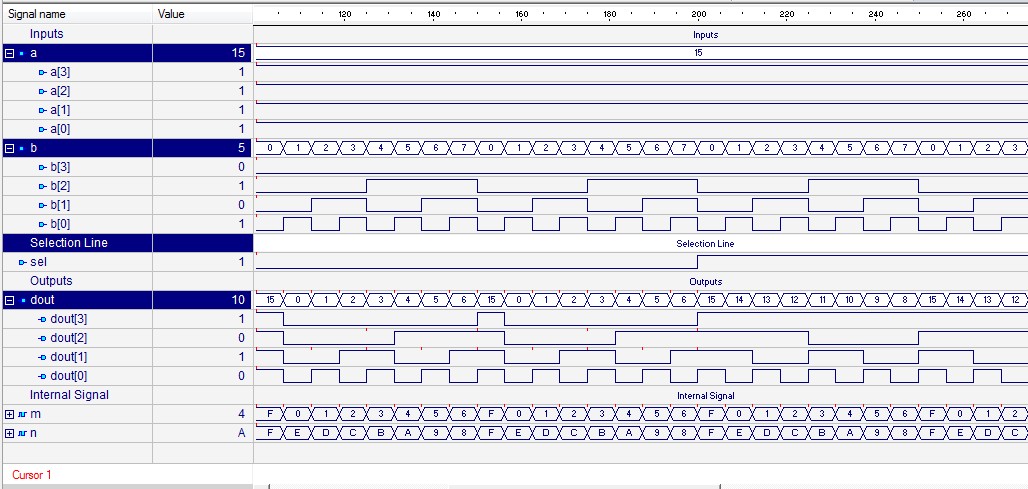This screenshot has width=1028, height=489.
Task: Expand the m internal signal
Action: (x=9, y=414)
